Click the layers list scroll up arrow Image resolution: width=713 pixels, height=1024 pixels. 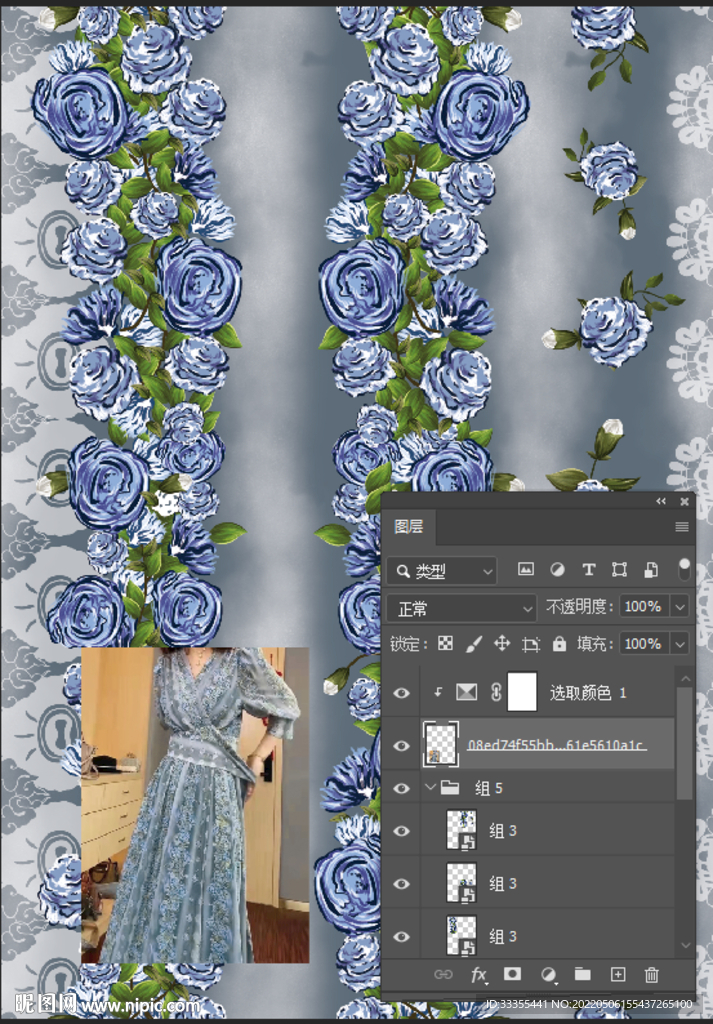684,677
